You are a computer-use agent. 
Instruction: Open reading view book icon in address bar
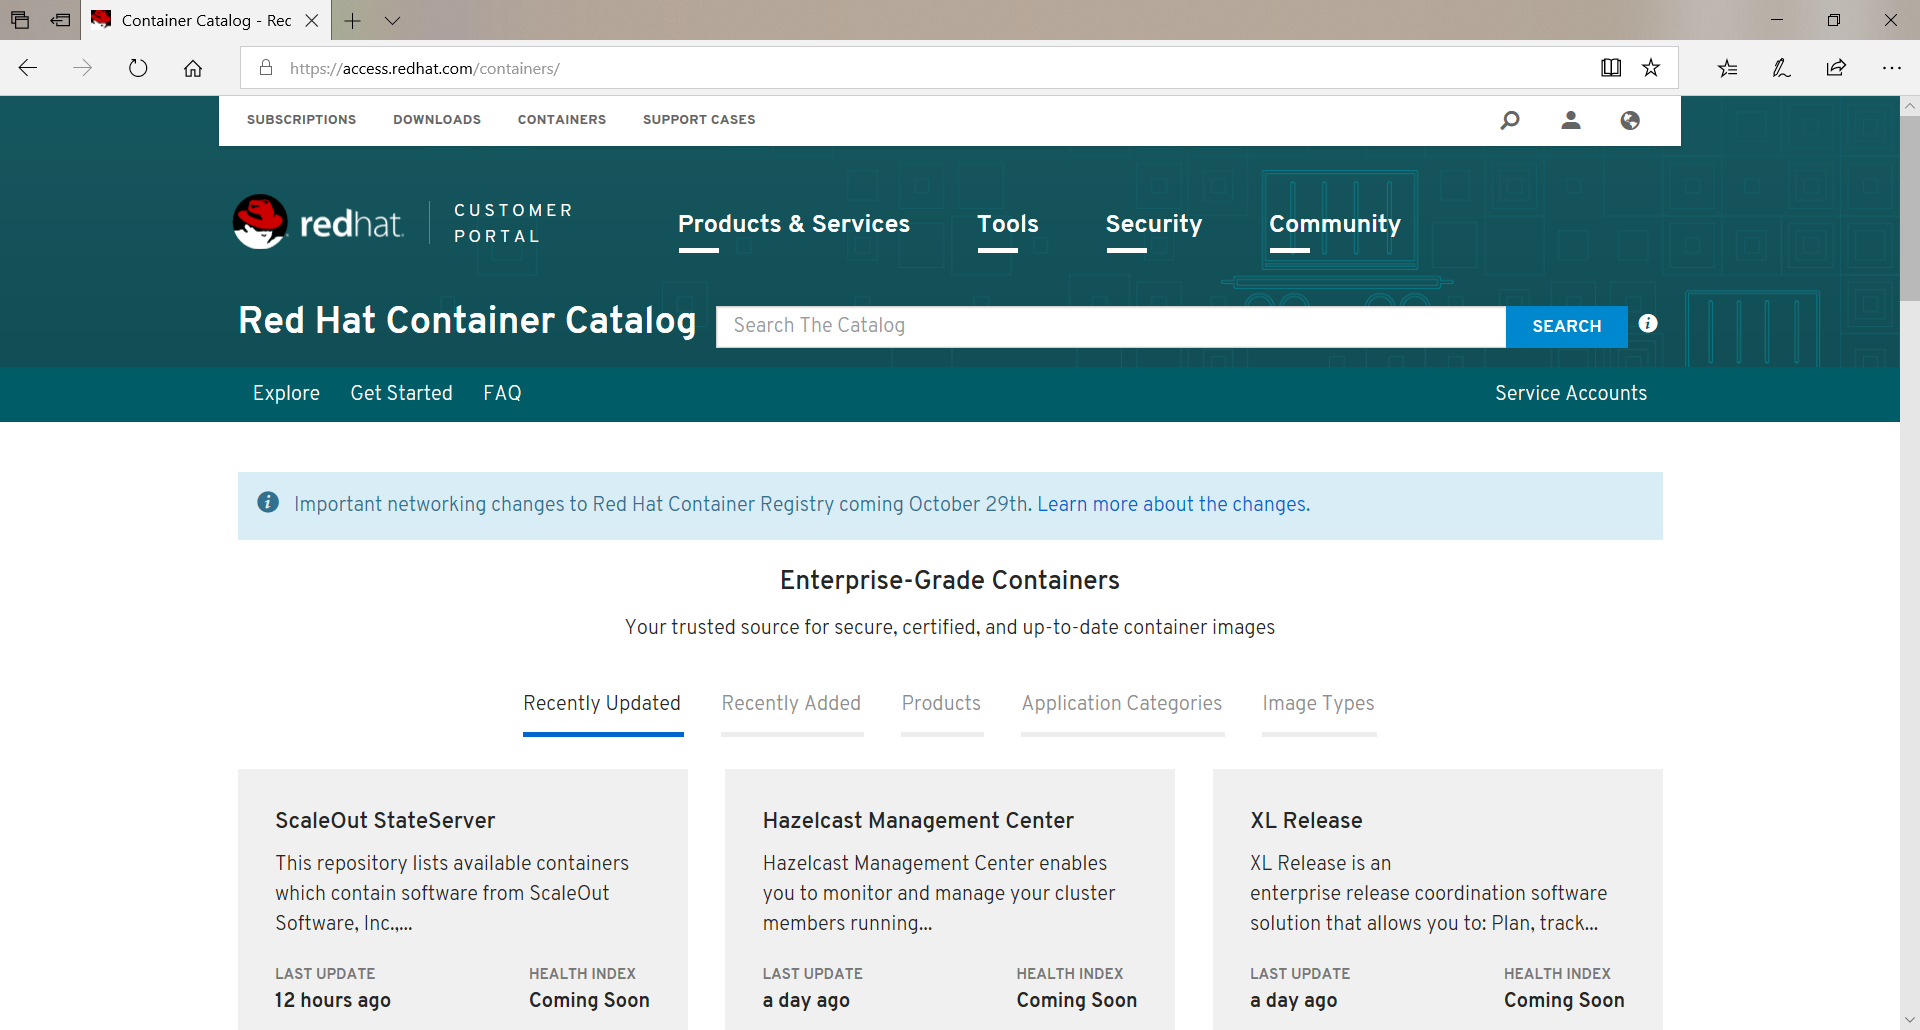tap(1610, 68)
